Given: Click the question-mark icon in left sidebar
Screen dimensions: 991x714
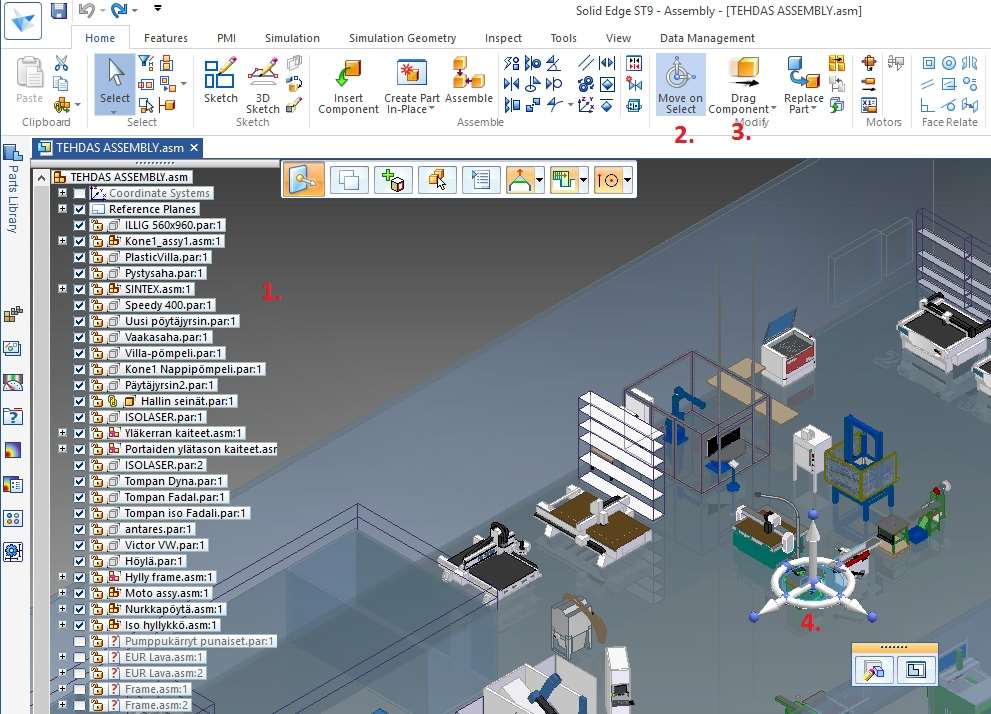Looking at the screenshot, I should 13,416.
